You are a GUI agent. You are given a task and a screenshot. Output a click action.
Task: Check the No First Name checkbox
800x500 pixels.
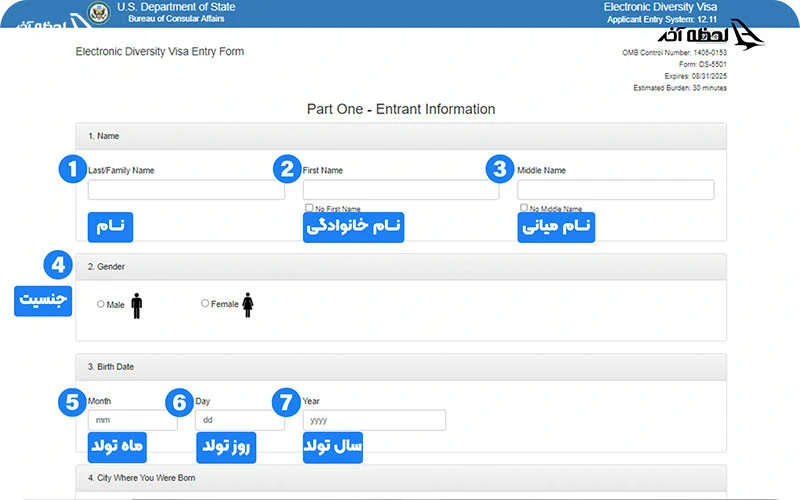click(x=309, y=208)
